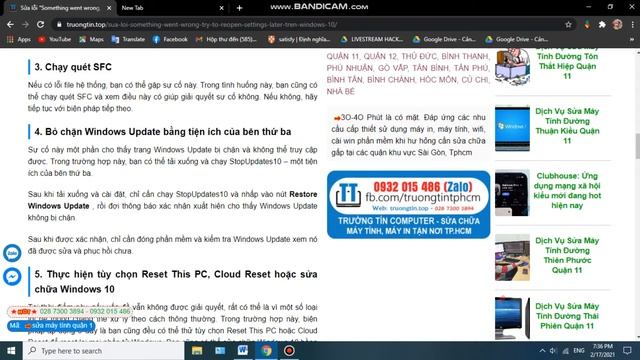This screenshot has height=360, width=640.
Task: Click heading 3. Chạy quét SFC
Action: pos(73,67)
